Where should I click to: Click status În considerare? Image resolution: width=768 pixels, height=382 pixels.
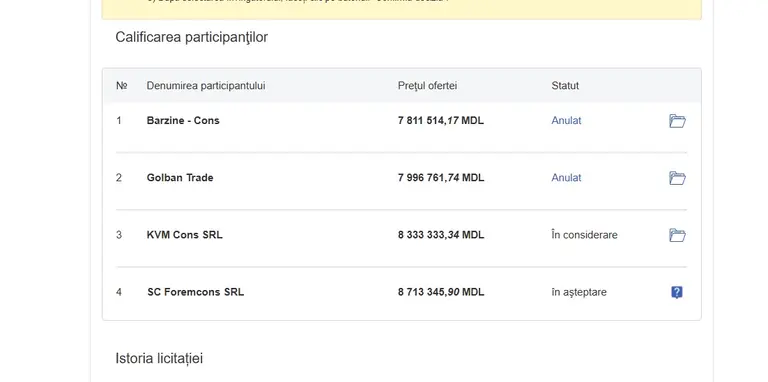[584, 235]
